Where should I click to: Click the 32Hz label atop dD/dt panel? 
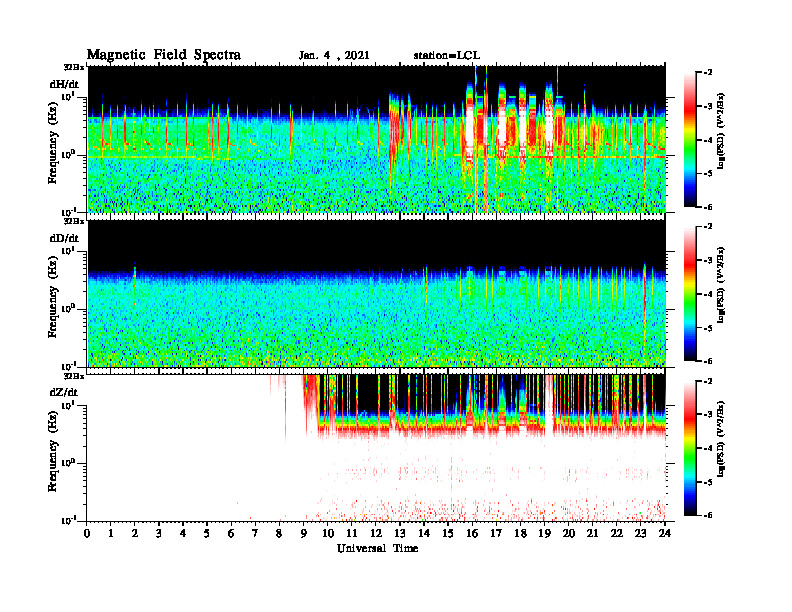tap(73, 221)
